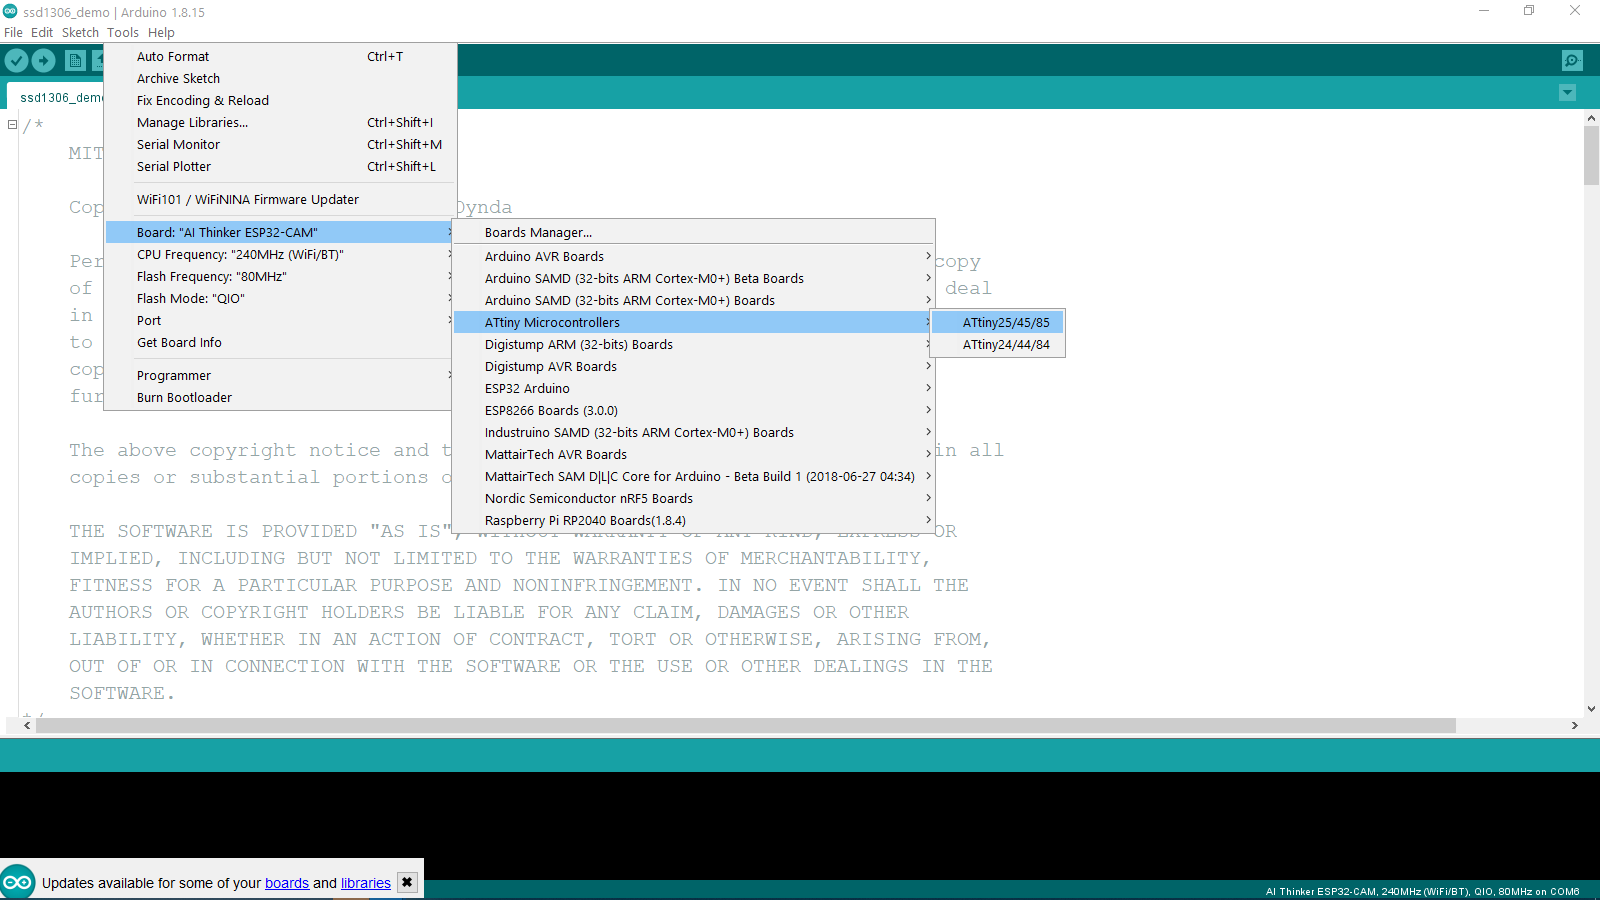Screen dimensions: 1600x900
Task: Open Boards Manager from the submenu
Action: tap(694, 233)
